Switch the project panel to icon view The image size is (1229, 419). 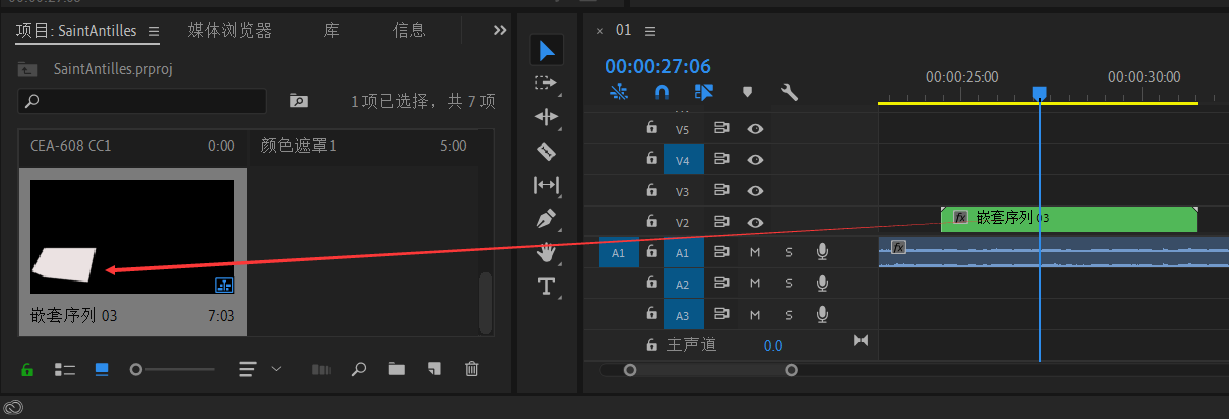click(102, 369)
